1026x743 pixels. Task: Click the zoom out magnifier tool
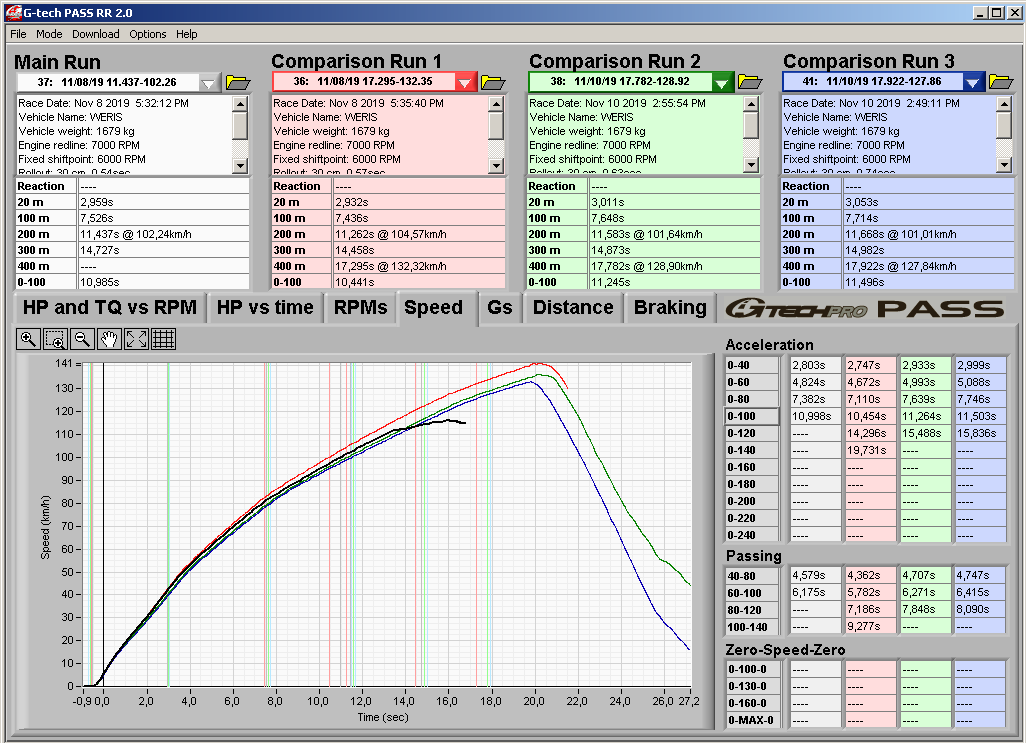83,339
